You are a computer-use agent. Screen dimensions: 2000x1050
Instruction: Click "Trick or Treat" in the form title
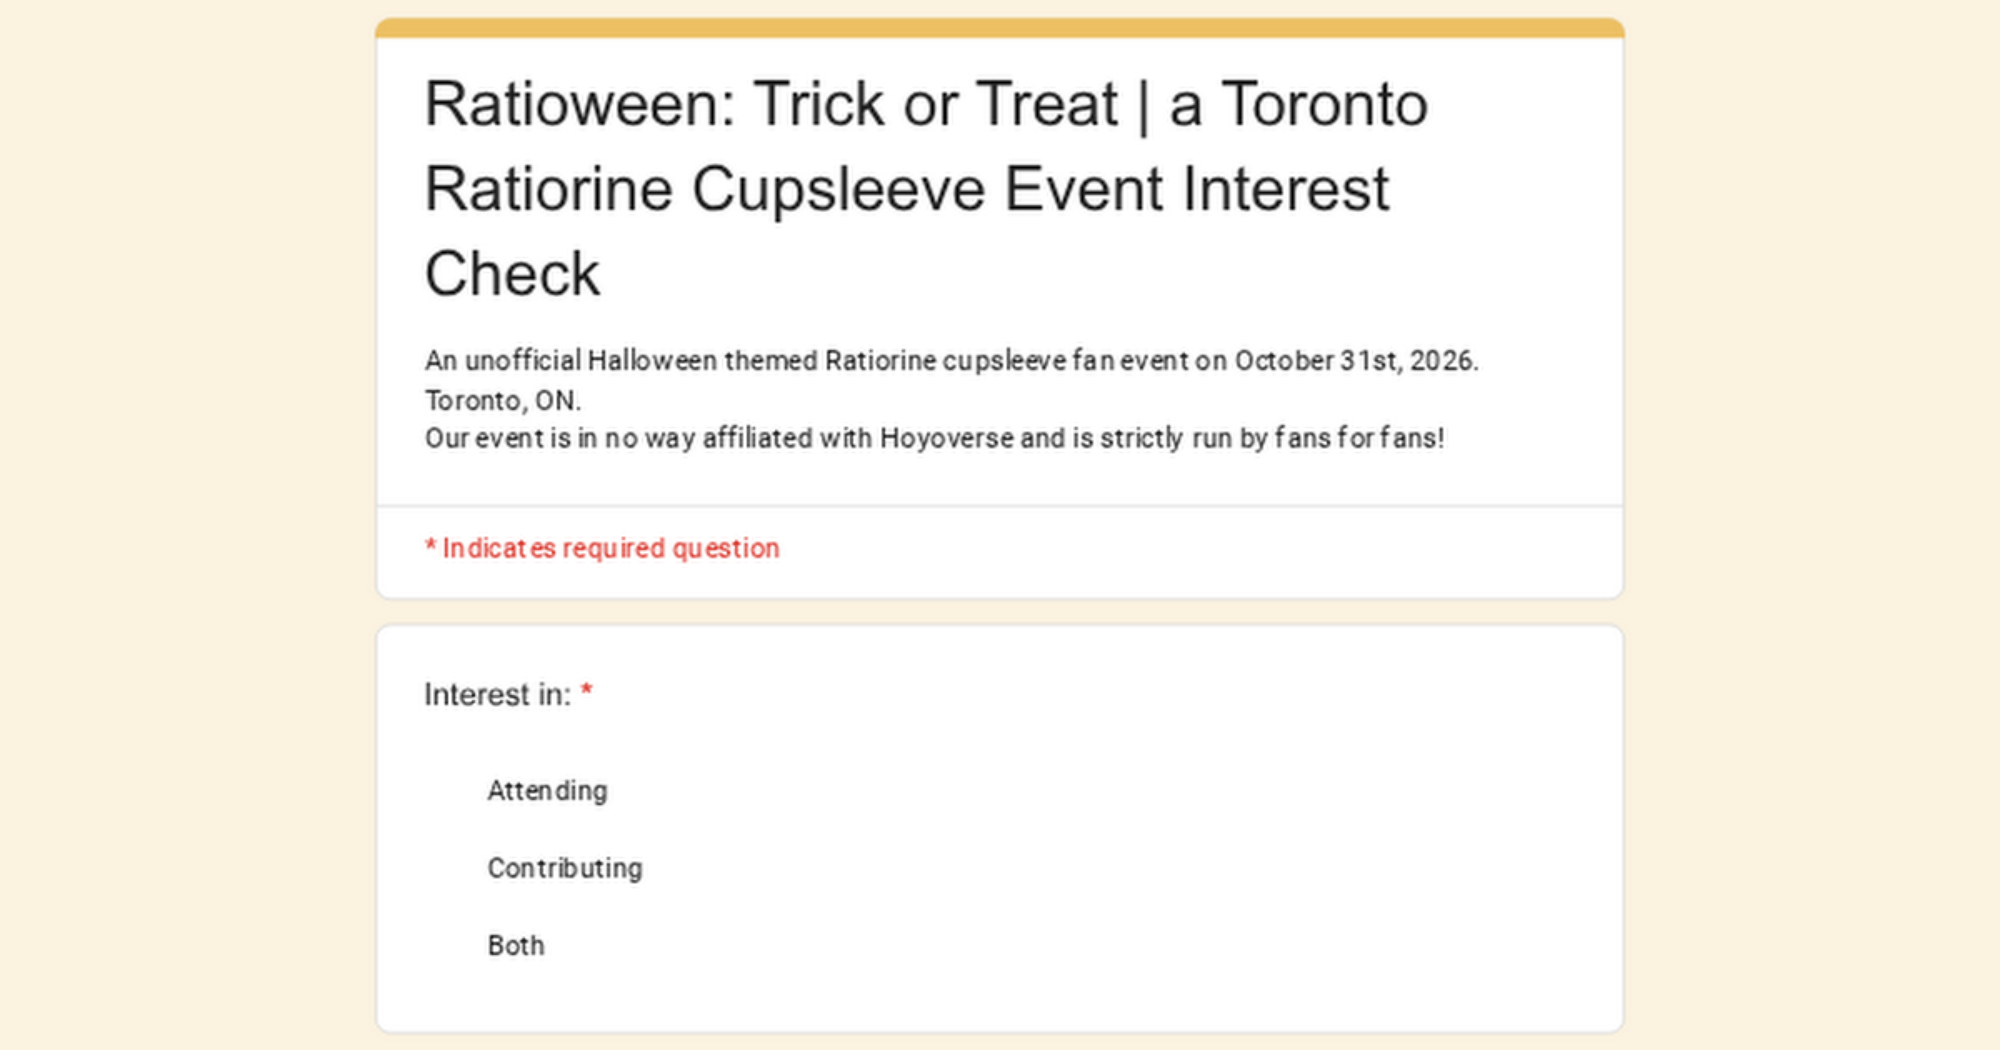coord(935,104)
